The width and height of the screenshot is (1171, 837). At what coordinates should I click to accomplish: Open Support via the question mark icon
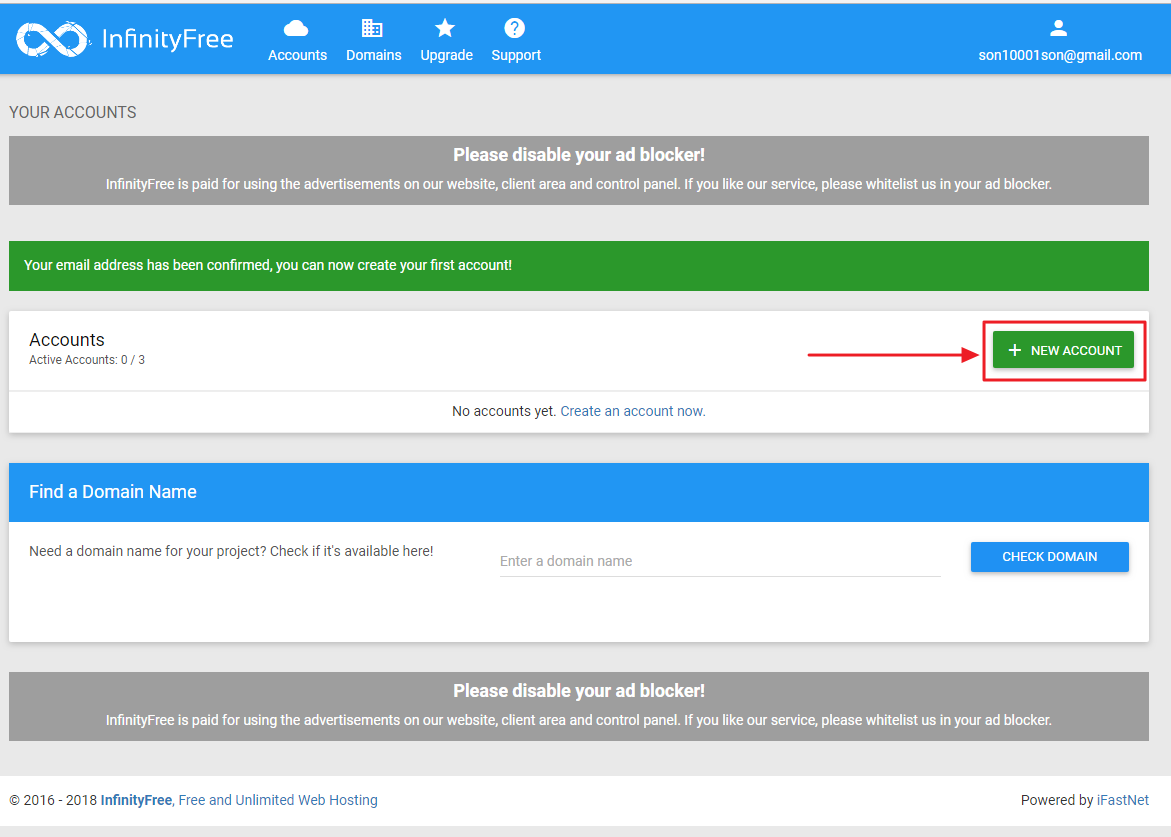coord(515,29)
